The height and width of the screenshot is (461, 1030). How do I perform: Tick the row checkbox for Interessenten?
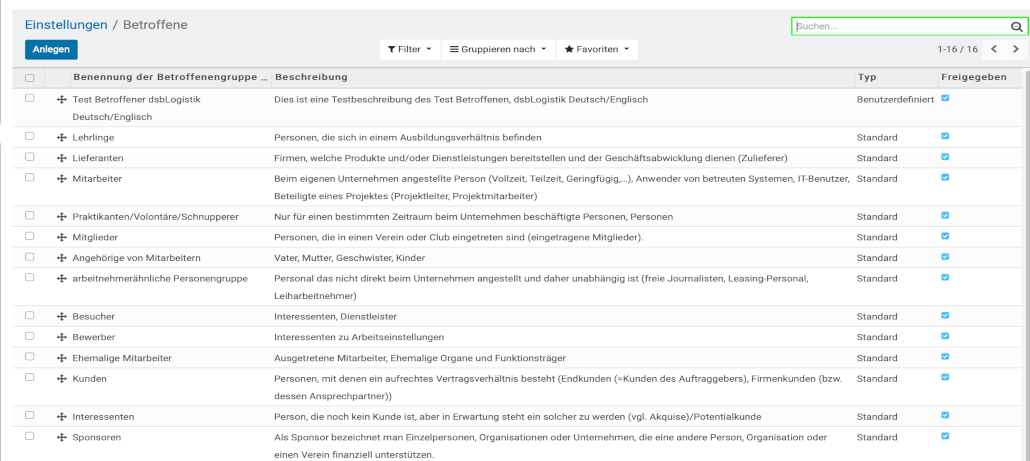click(30, 415)
